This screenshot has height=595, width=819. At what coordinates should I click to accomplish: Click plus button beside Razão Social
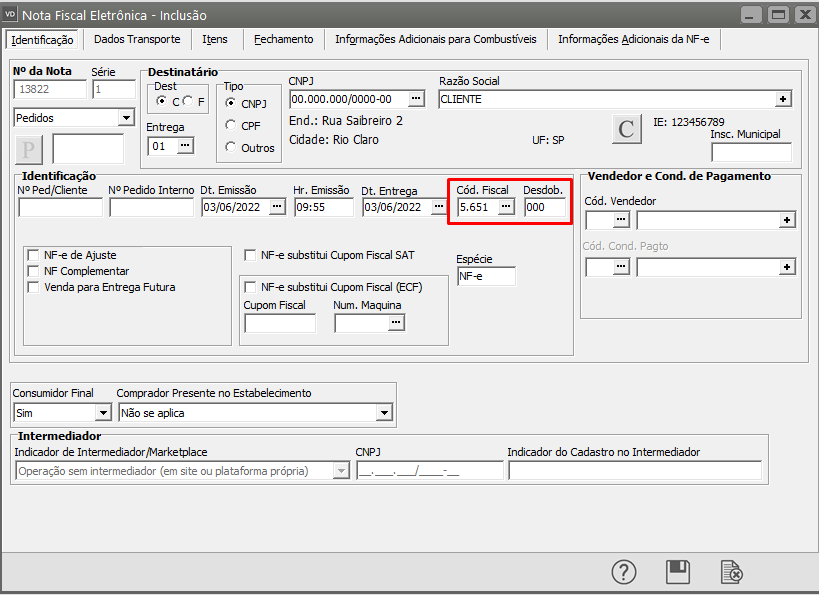783,99
